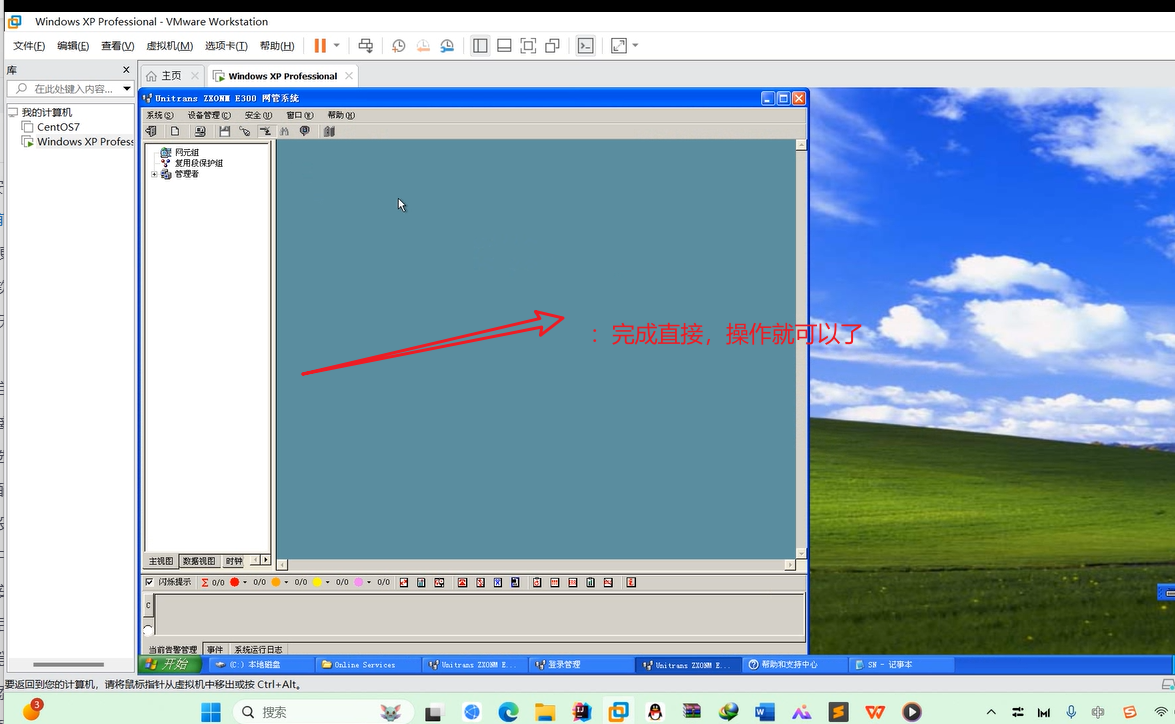
Task: Click the exit door icon in ZXONM toolbar
Action: point(151,131)
